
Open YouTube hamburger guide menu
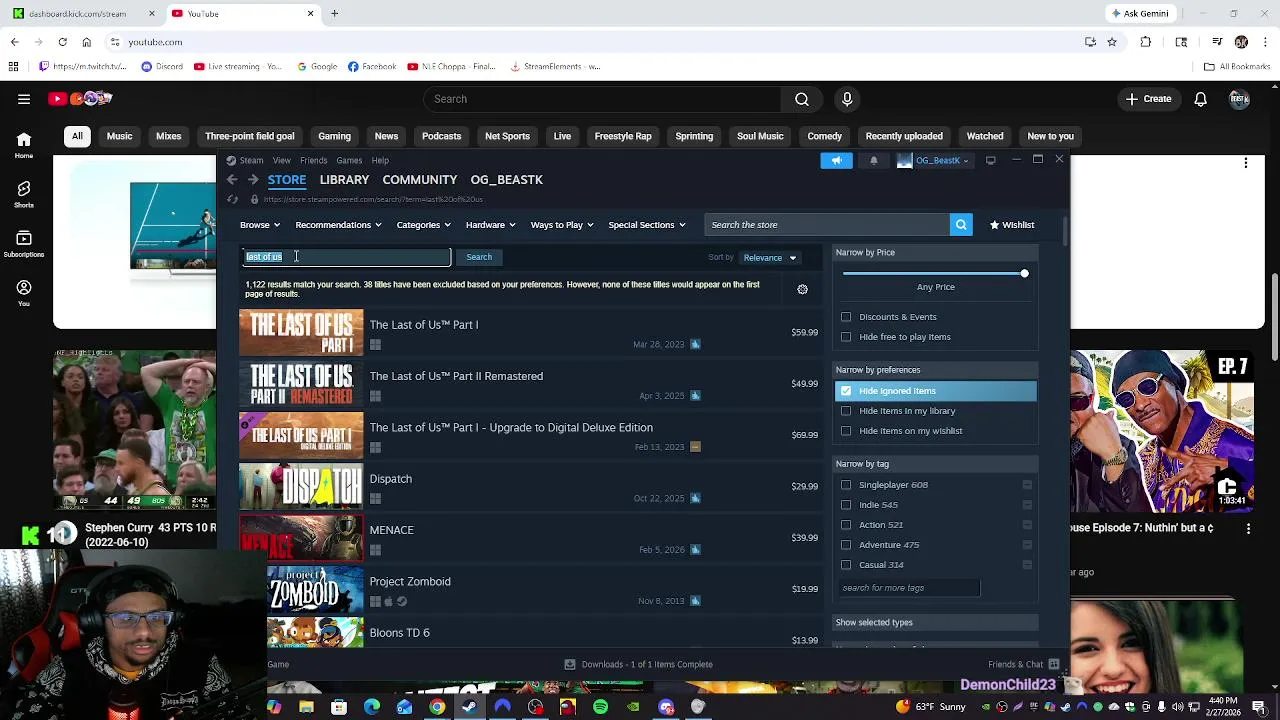[24, 99]
